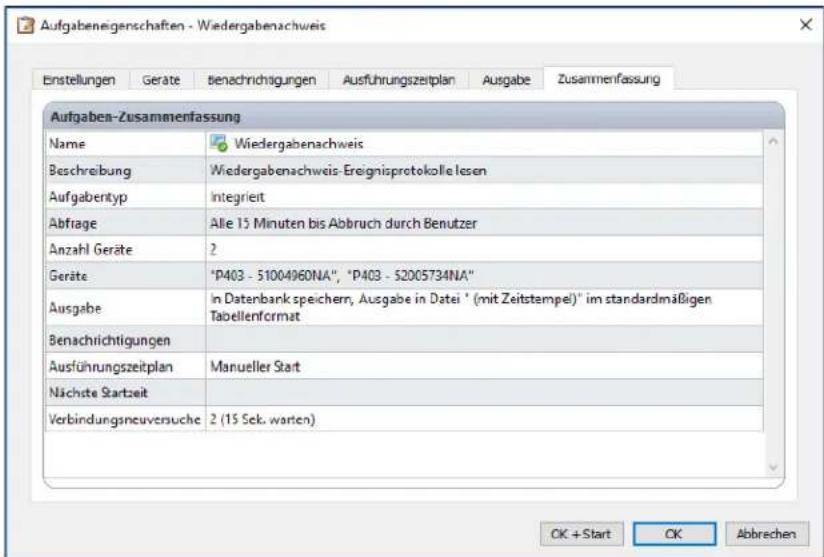Select the Aufgaben-Zusammenfassung header
Screen dimensions: 824x557
click(x=145, y=117)
